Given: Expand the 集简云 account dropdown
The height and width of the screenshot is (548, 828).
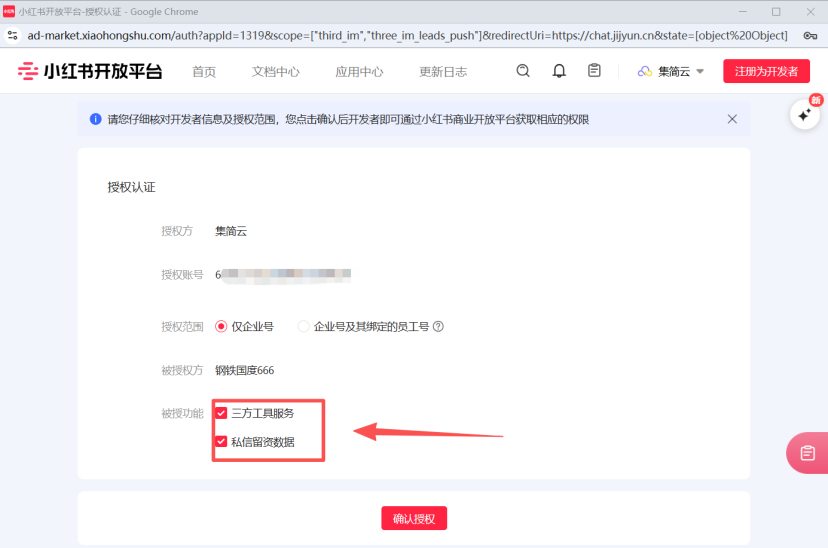Looking at the screenshot, I should 700,71.
